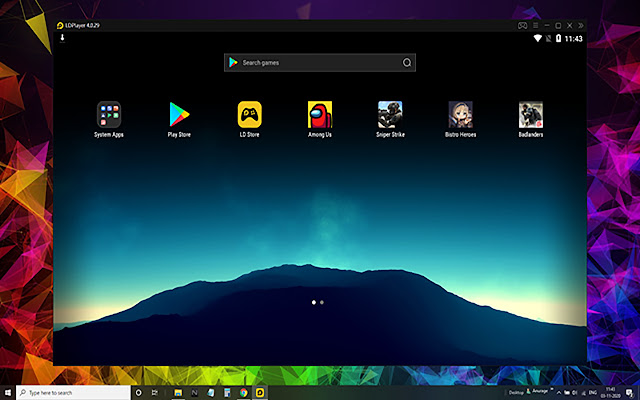Open File Explorer from the taskbar
Image resolution: width=640 pixels, height=400 pixels.
[x=177, y=392]
